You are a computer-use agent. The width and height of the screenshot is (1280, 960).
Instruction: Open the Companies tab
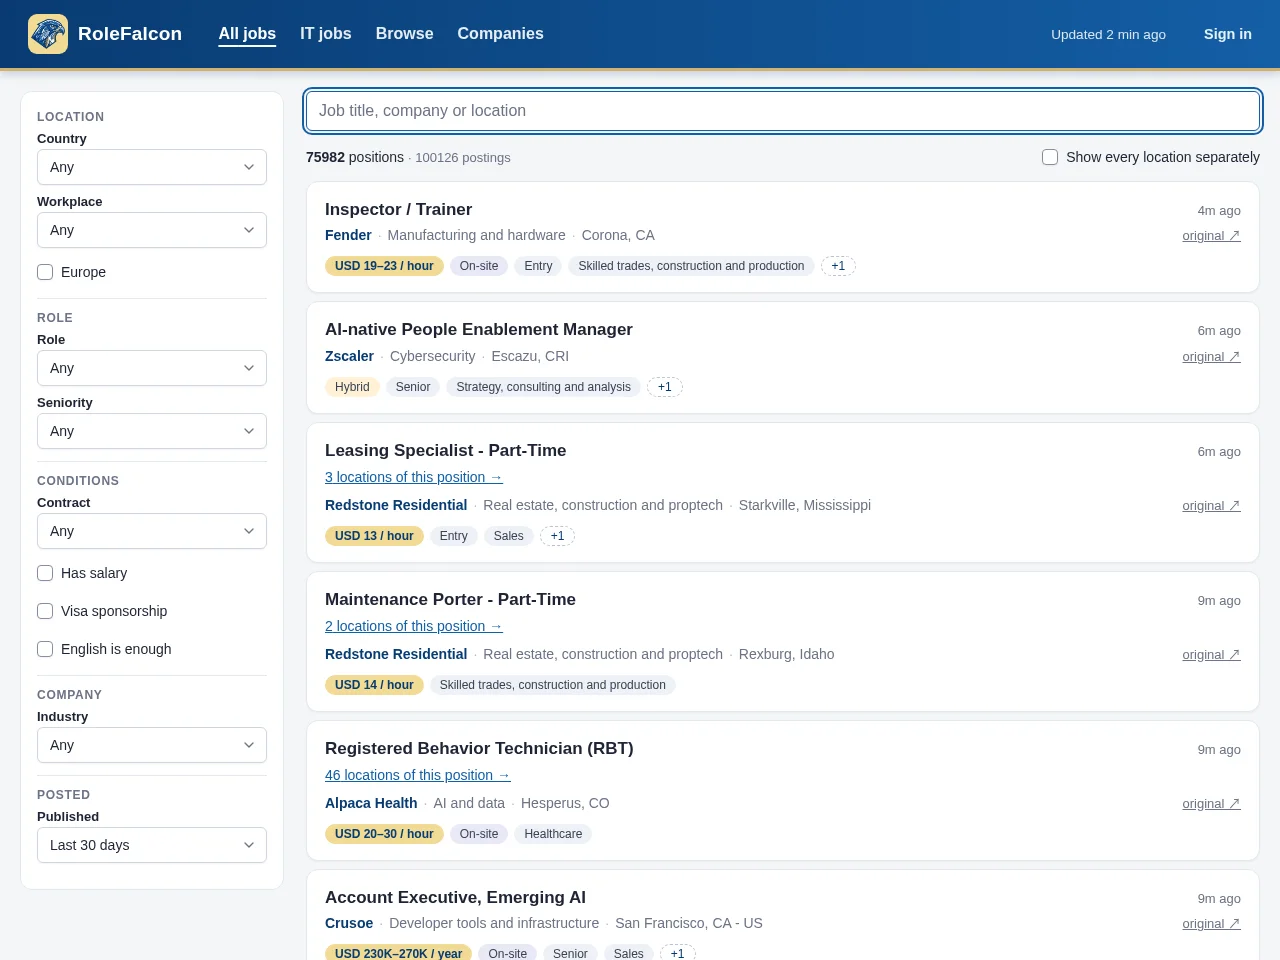[500, 34]
